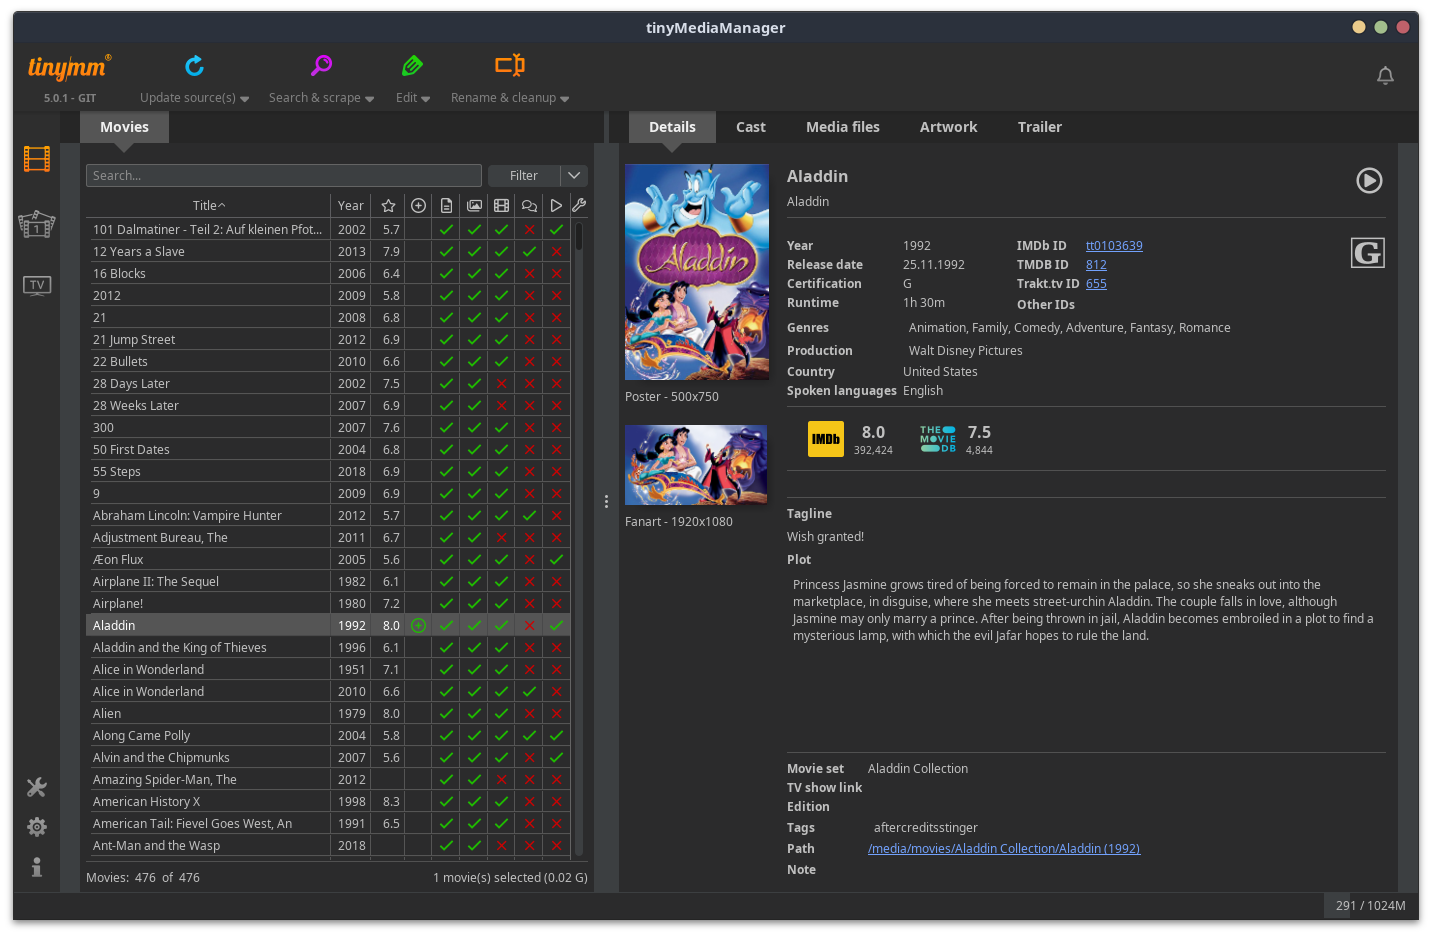
Task: Play the Aladdin trailer button
Action: click(1369, 180)
